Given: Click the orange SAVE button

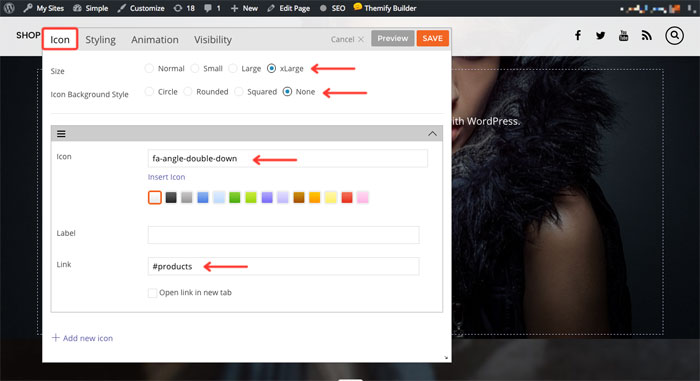Looking at the screenshot, I should [432, 38].
